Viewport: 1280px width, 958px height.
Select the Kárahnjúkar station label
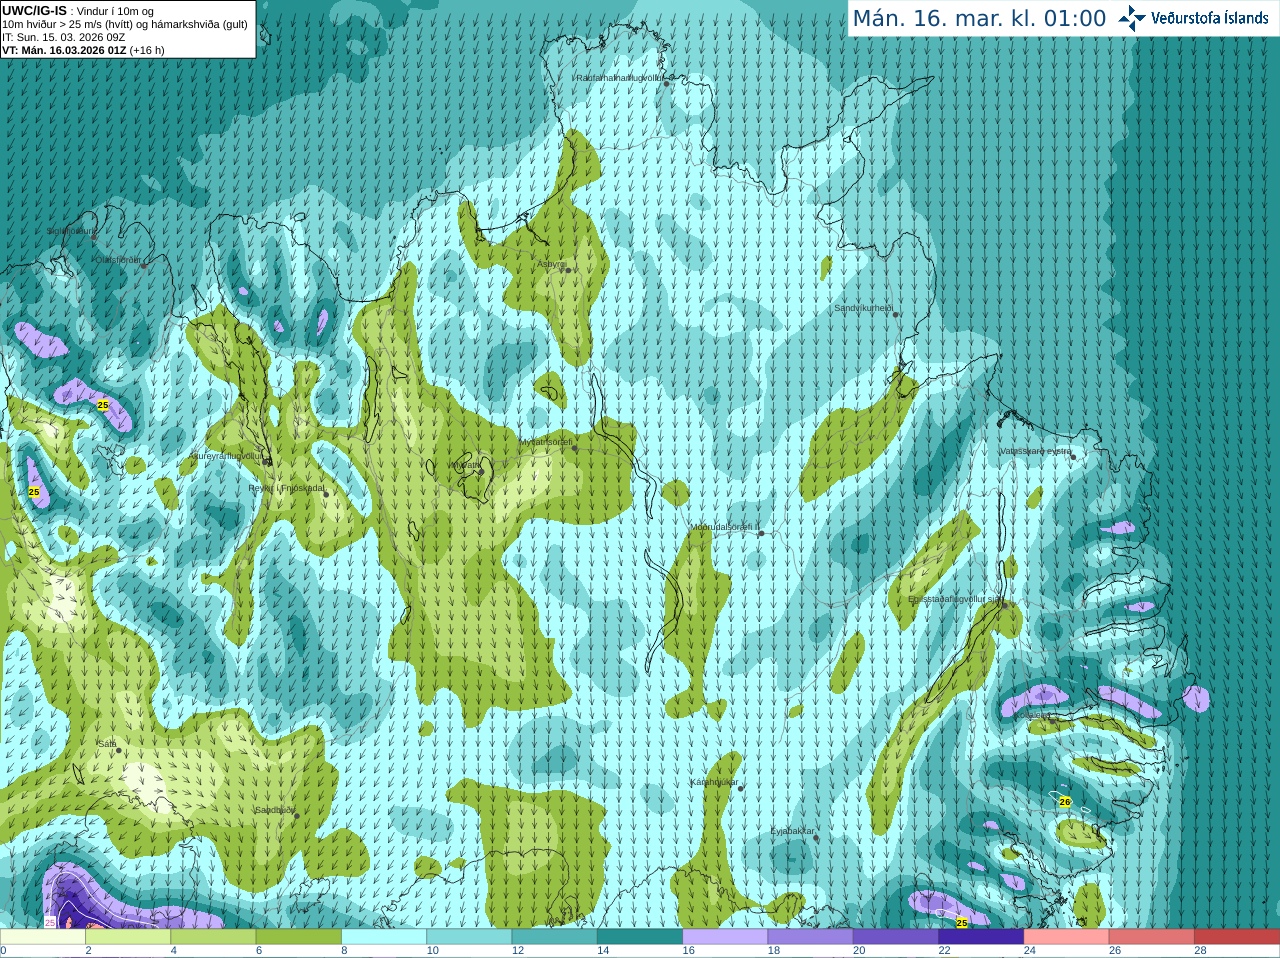coord(714,782)
